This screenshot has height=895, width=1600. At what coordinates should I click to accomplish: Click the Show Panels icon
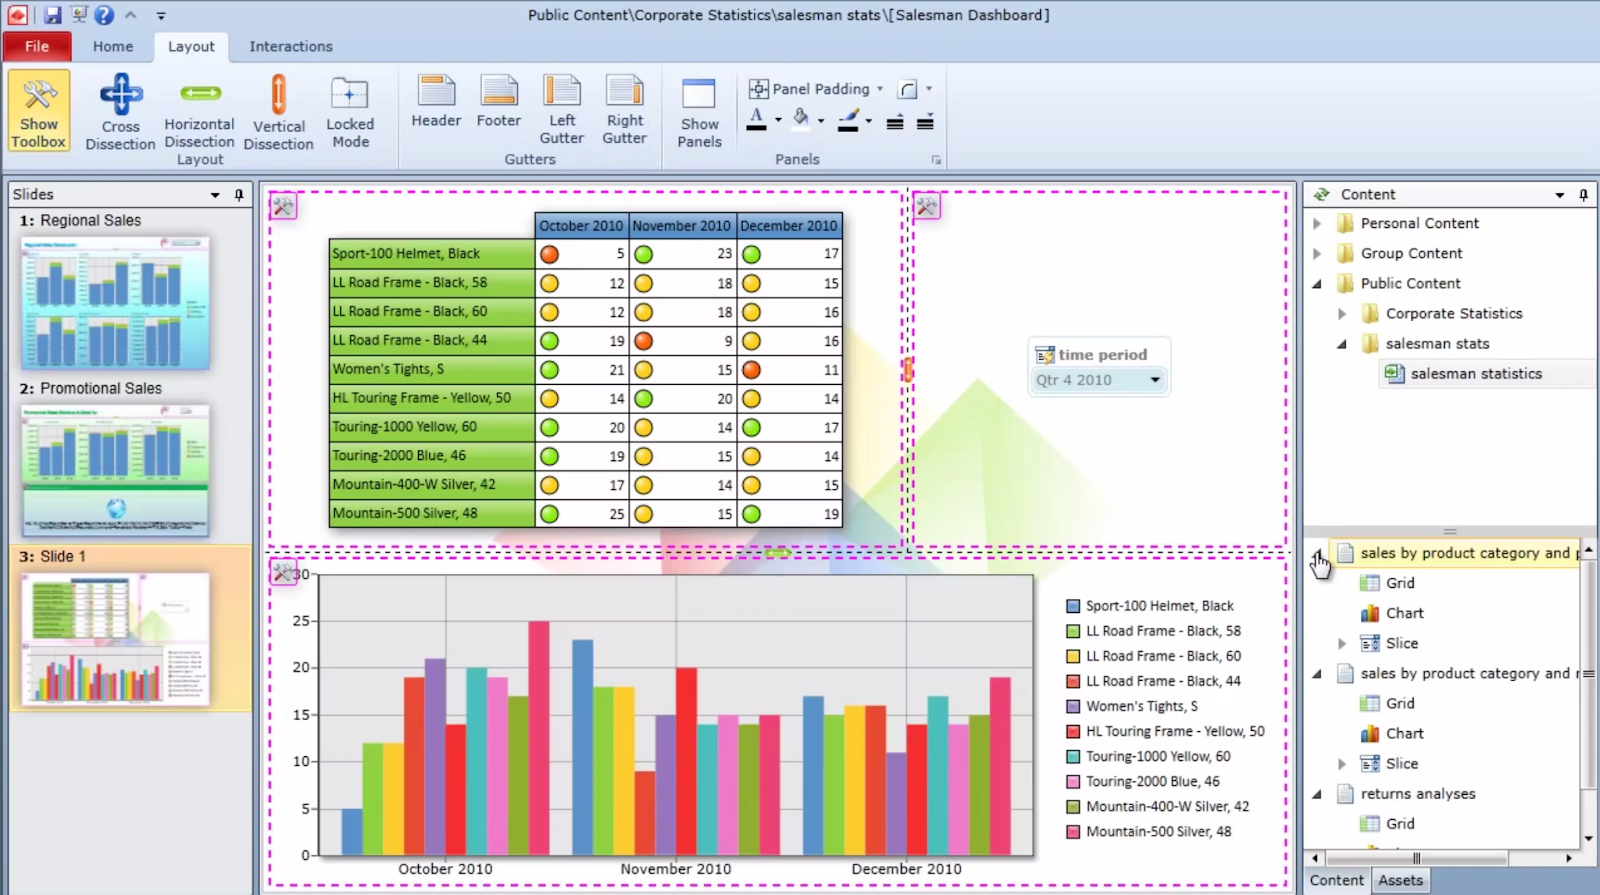(x=699, y=112)
